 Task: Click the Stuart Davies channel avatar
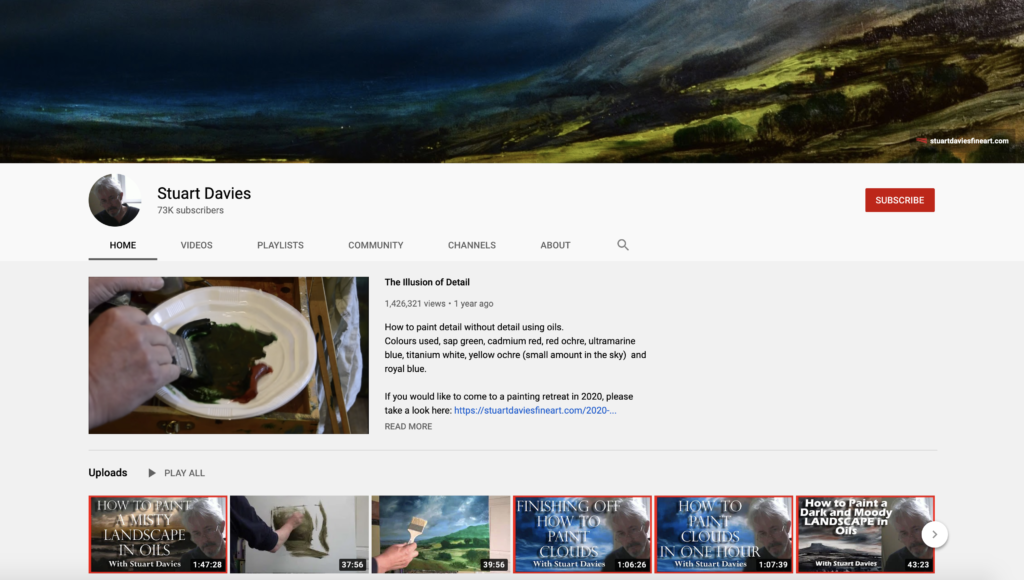coord(114,200)
